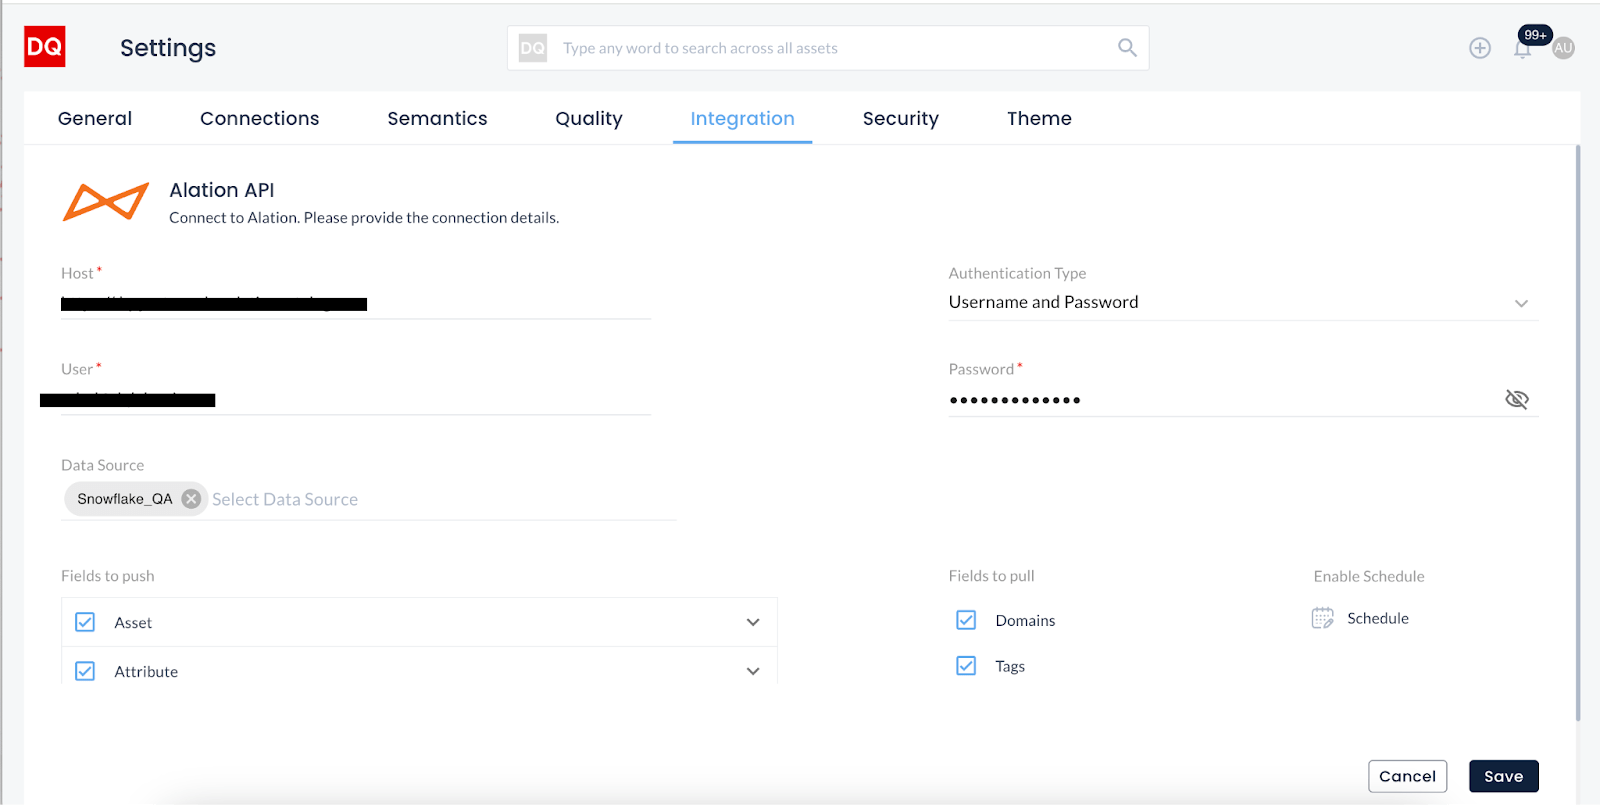This screenshot has width=1600, height=805.
Task: Click the vertical scrollbar on right
Action: coord(1578,432)
